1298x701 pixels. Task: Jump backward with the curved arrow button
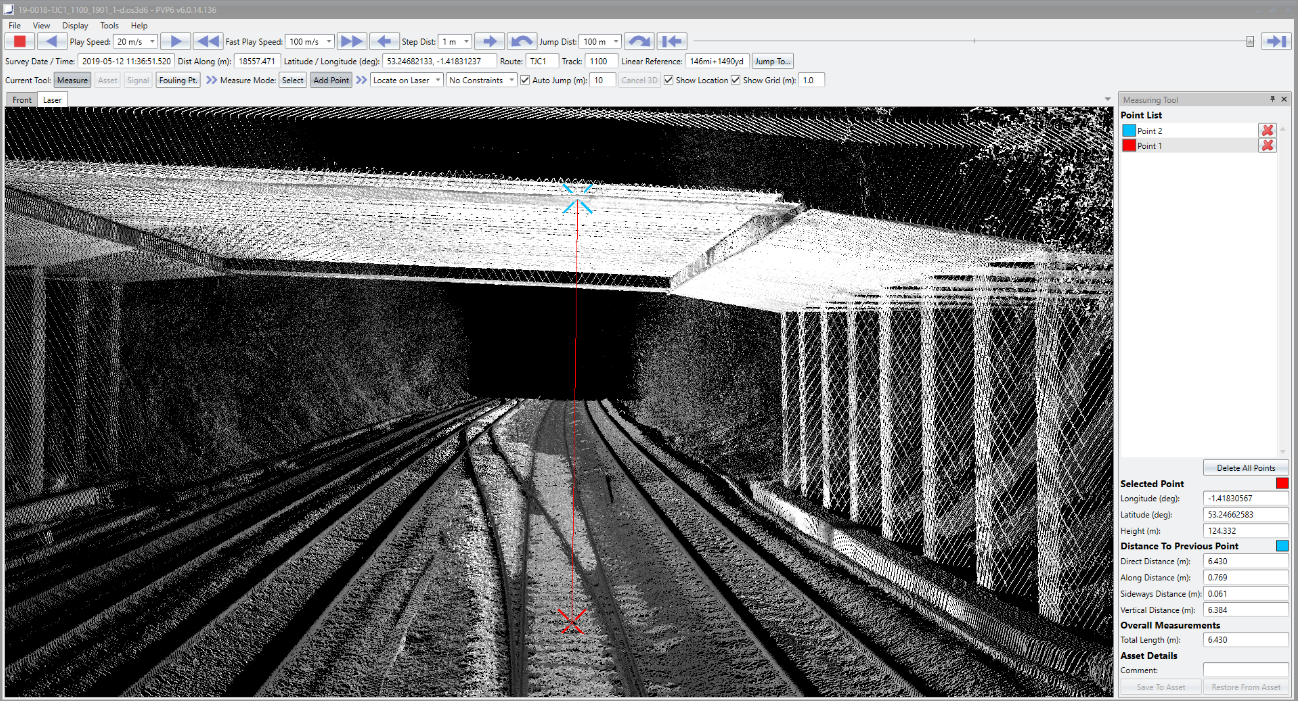click(521, 41)
